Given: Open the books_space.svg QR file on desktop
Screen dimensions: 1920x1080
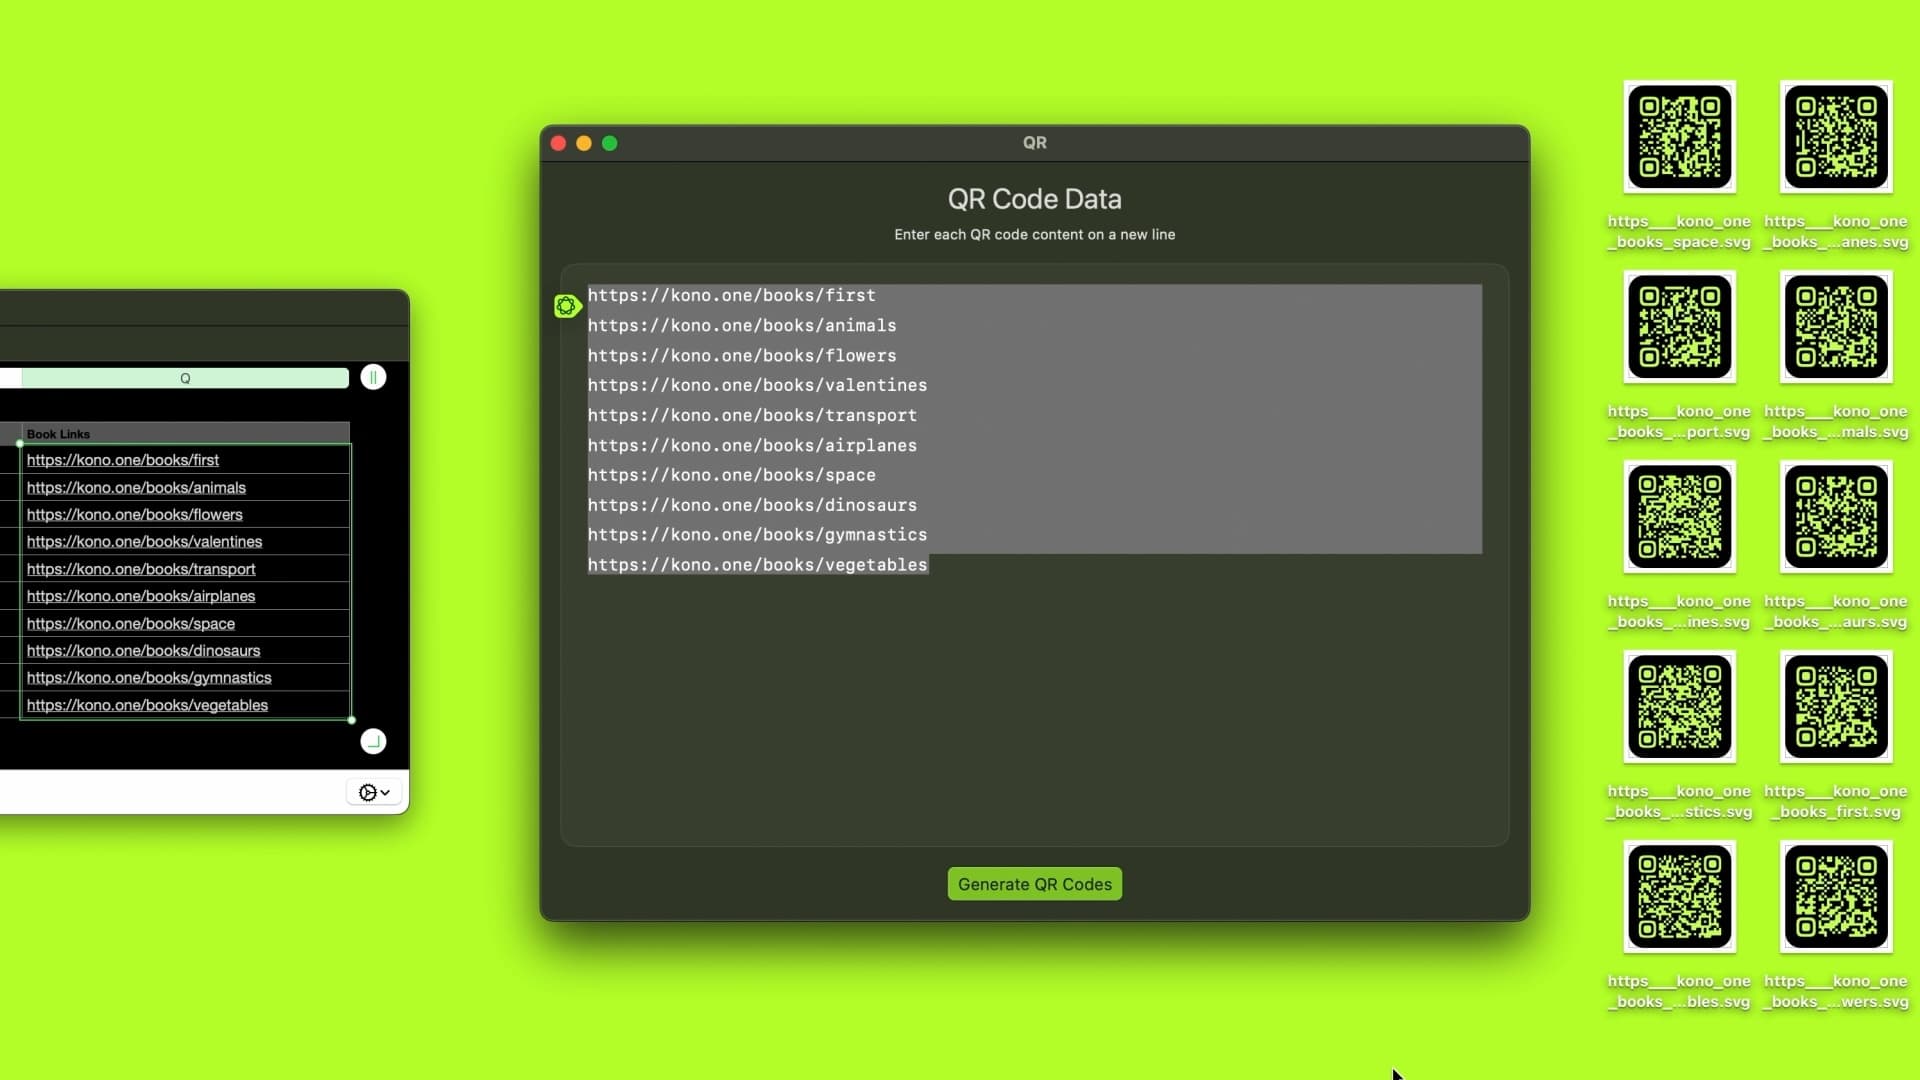Looking at the screenshot, I should click(1680, 137).
